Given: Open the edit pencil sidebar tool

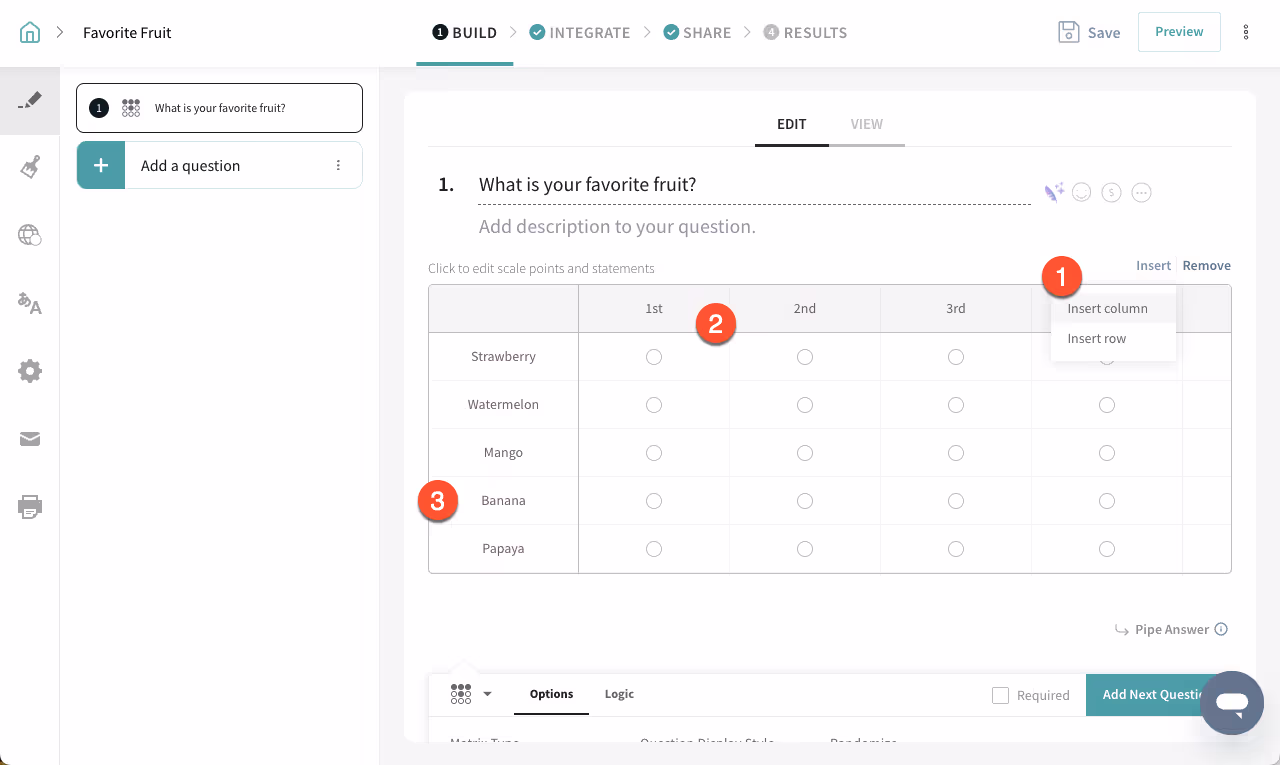Looking at the screenshot, I should pyautogui.click(x=30, y=101).
